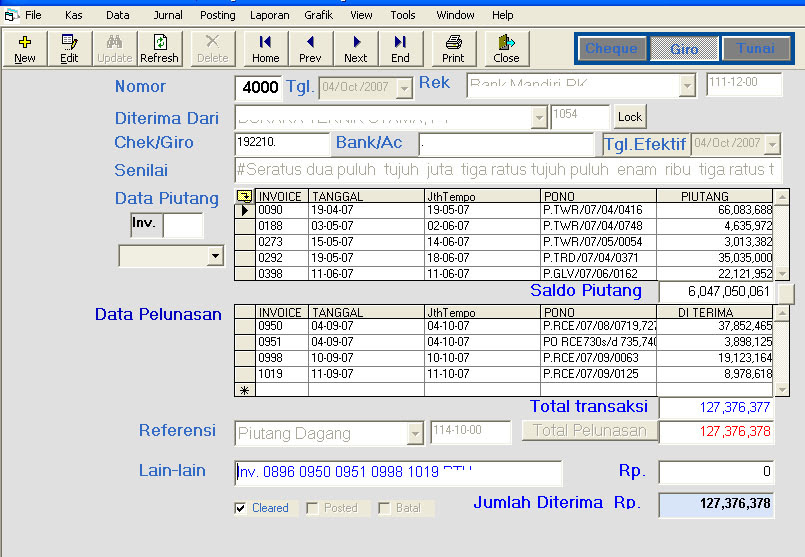Click the Lain-lain Rp. amount field

(x=716, y=472)
